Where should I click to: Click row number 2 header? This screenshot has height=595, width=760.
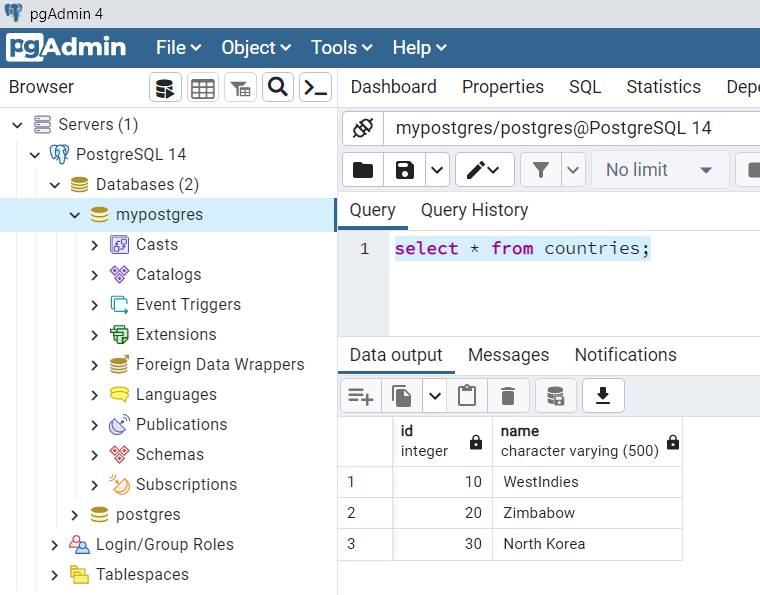pos(365,513)
